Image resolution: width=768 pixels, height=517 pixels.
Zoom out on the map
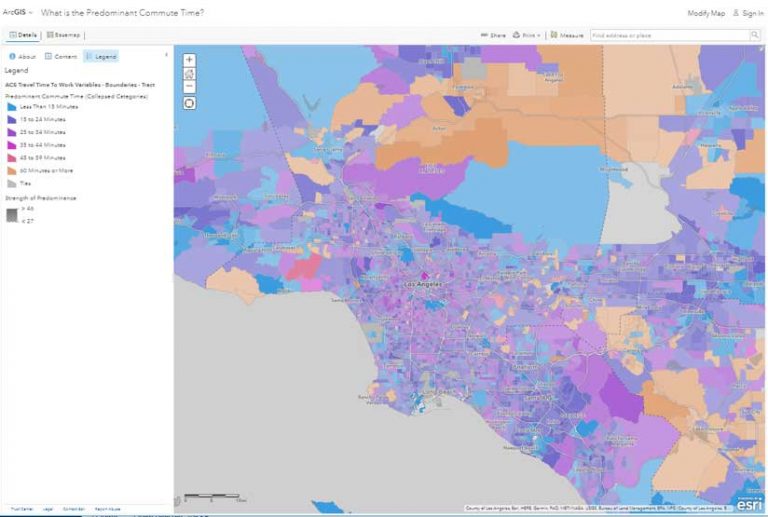(x=190, y=87)
